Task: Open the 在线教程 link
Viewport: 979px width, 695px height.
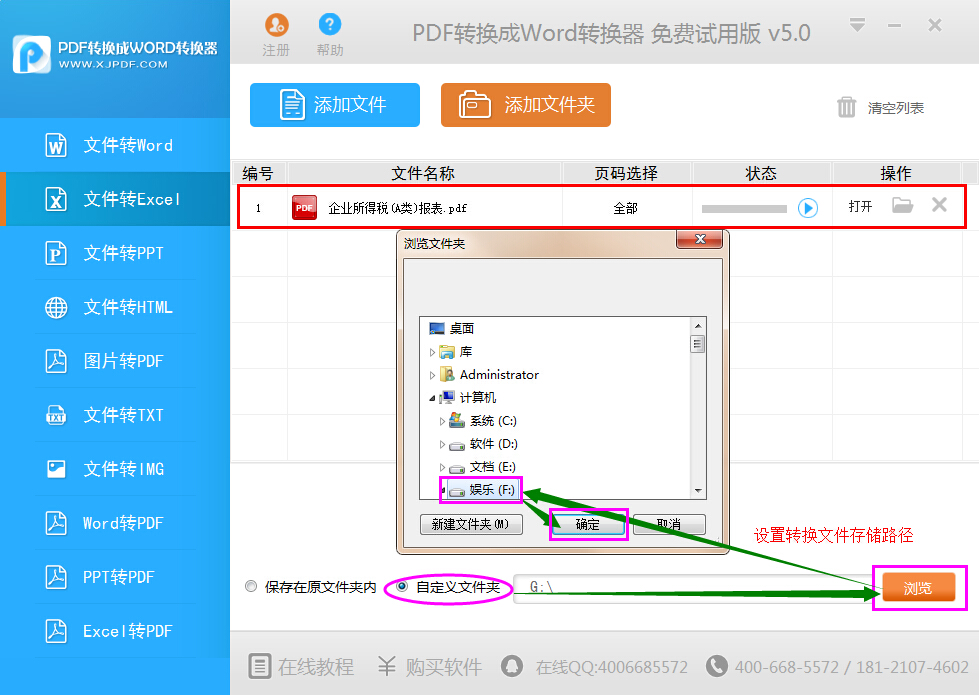Action: [x=302, y=666]
